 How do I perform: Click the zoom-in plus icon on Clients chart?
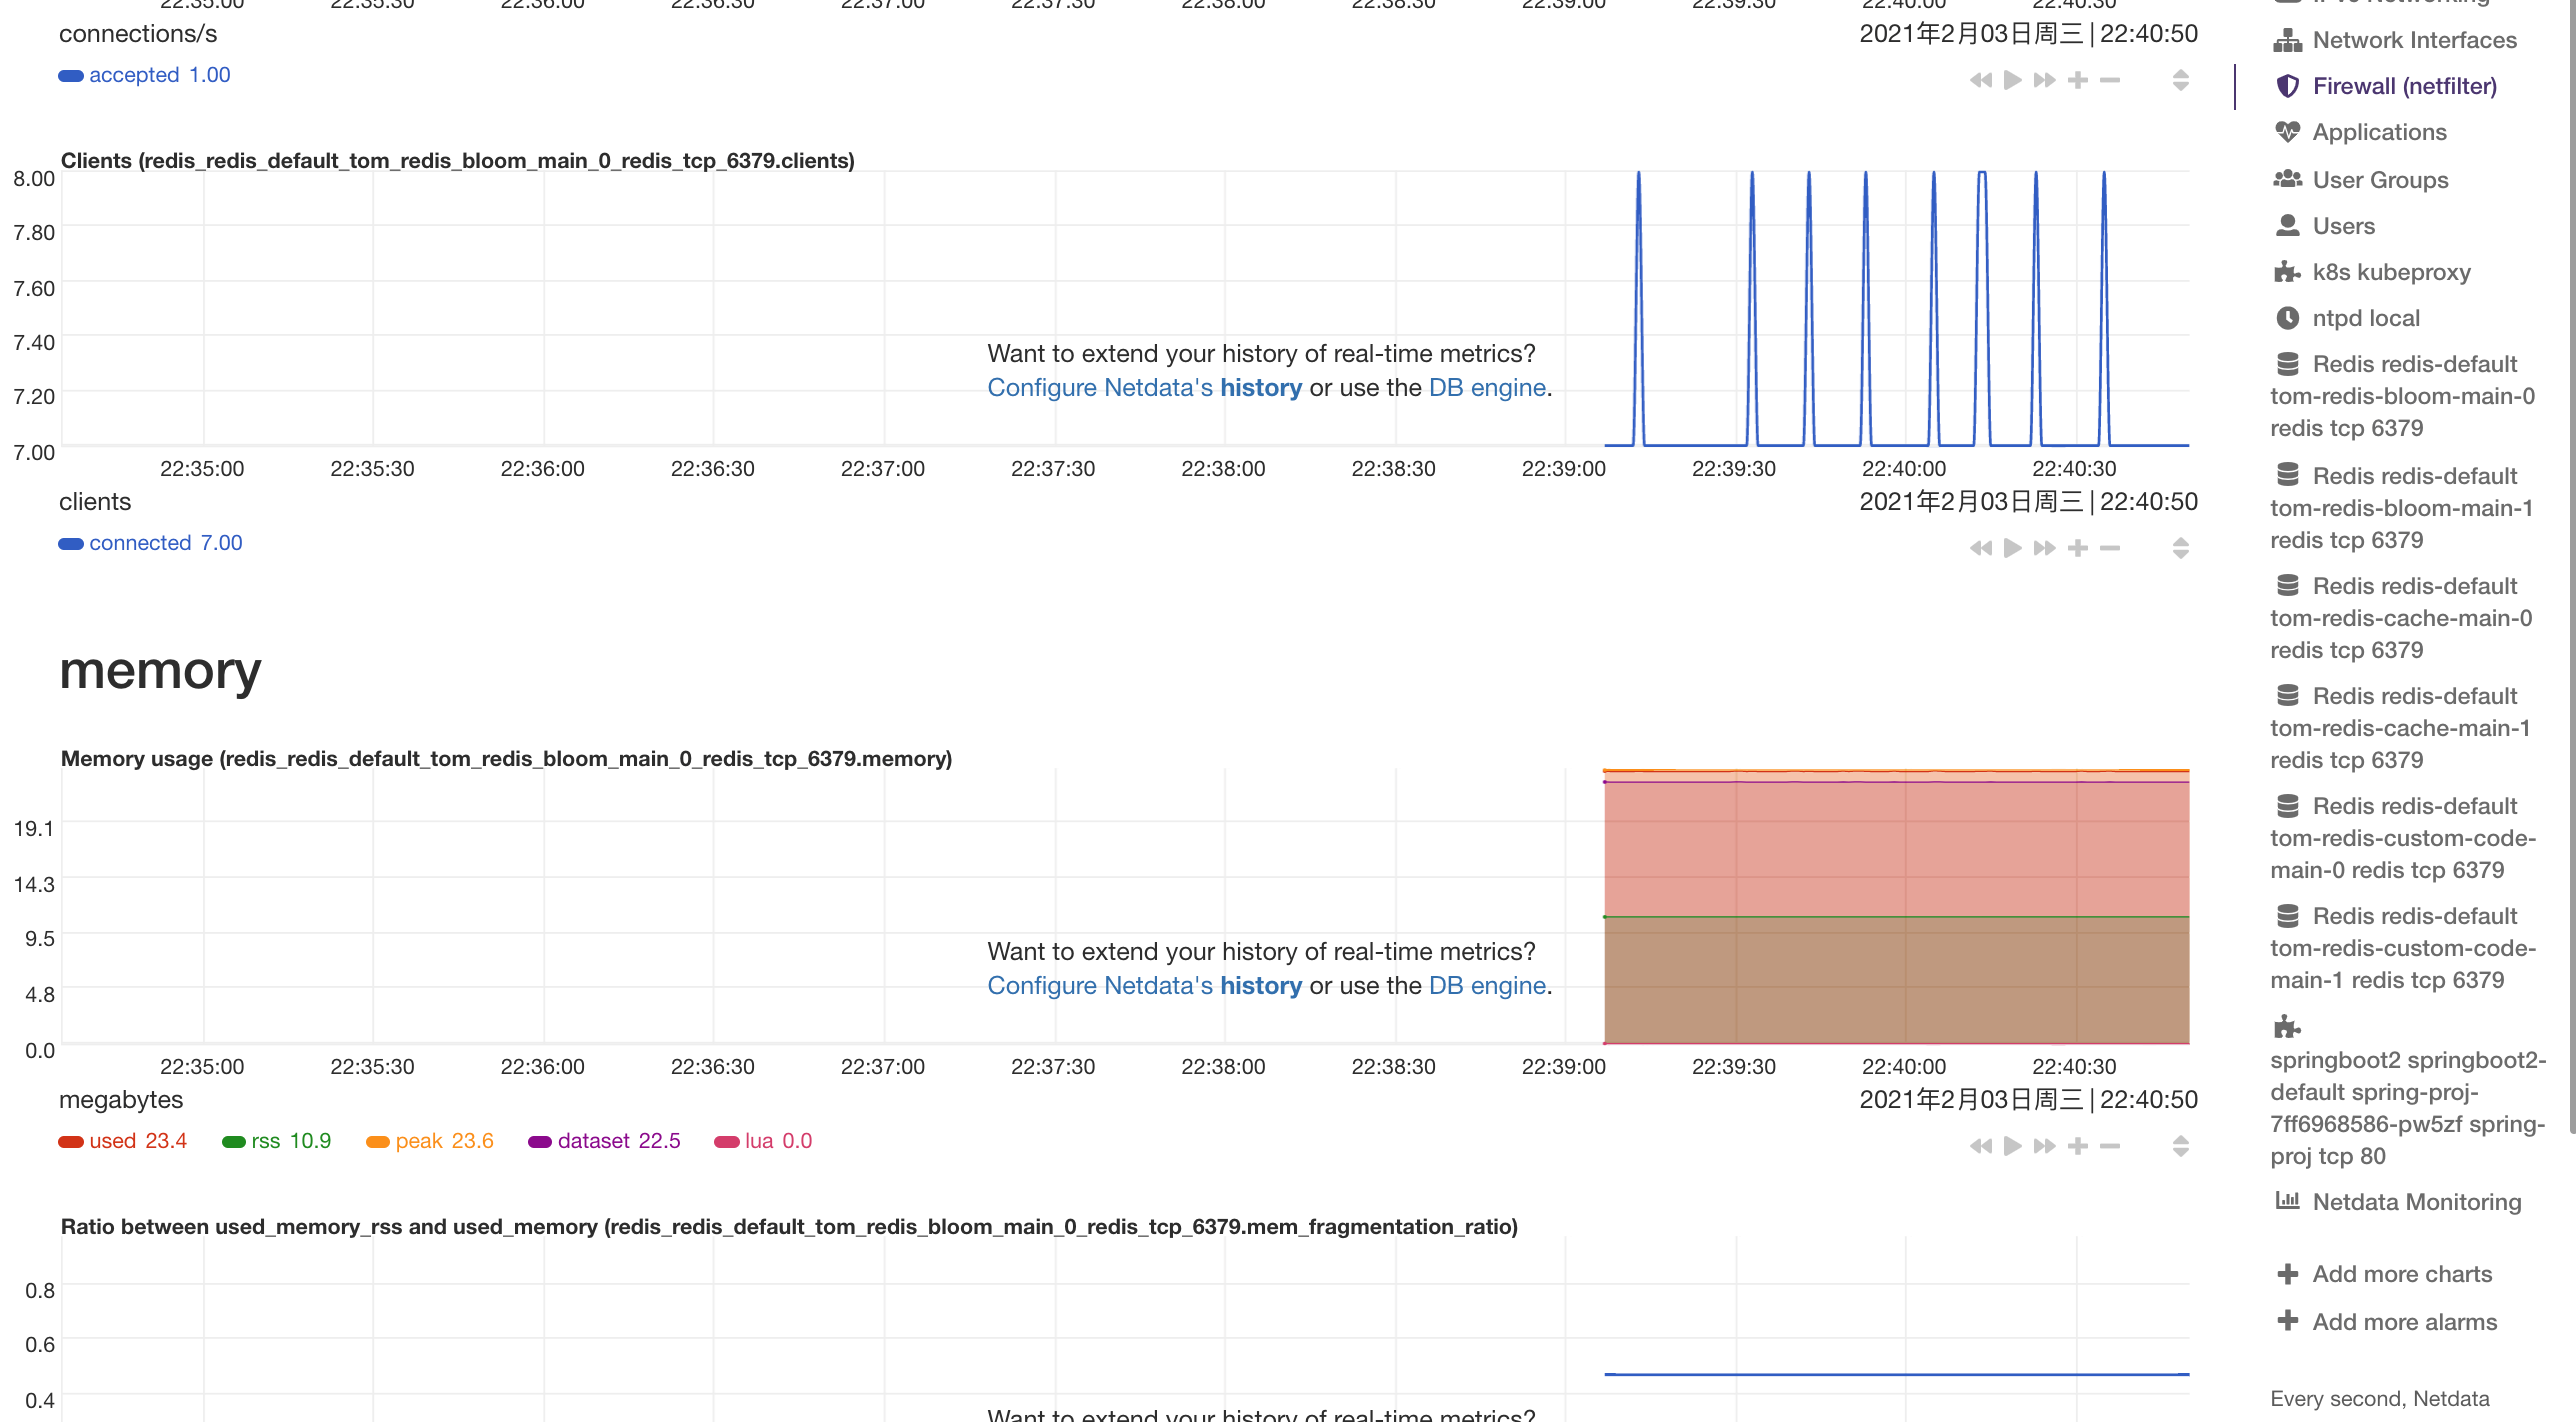coord(2077,548)
